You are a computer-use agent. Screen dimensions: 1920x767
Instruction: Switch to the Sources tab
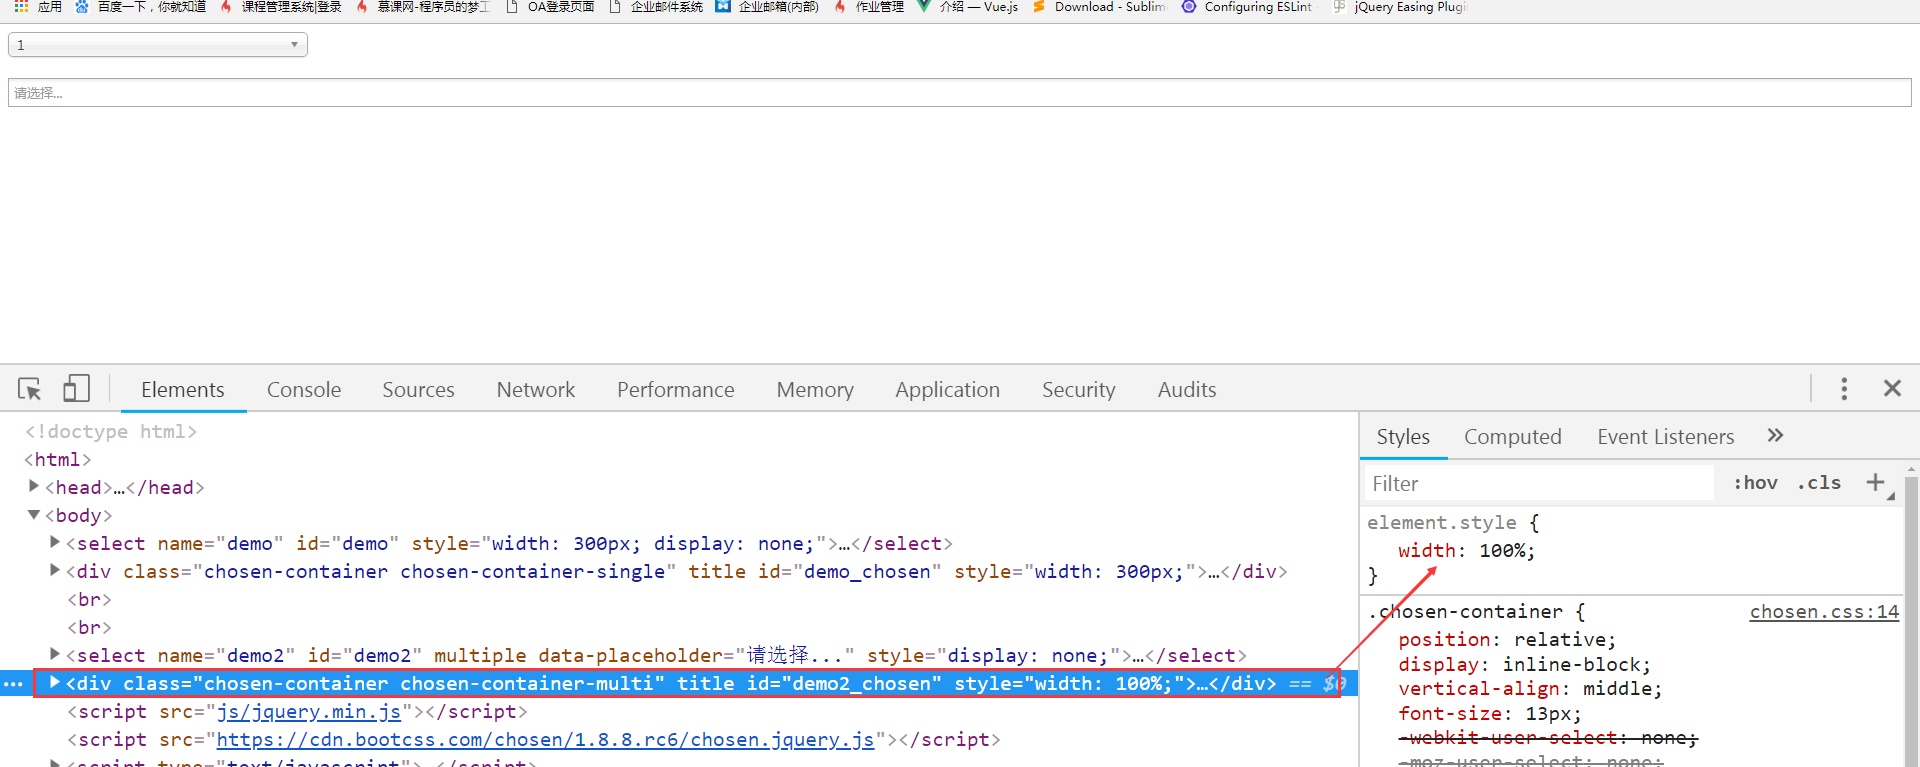click(418, 390)
